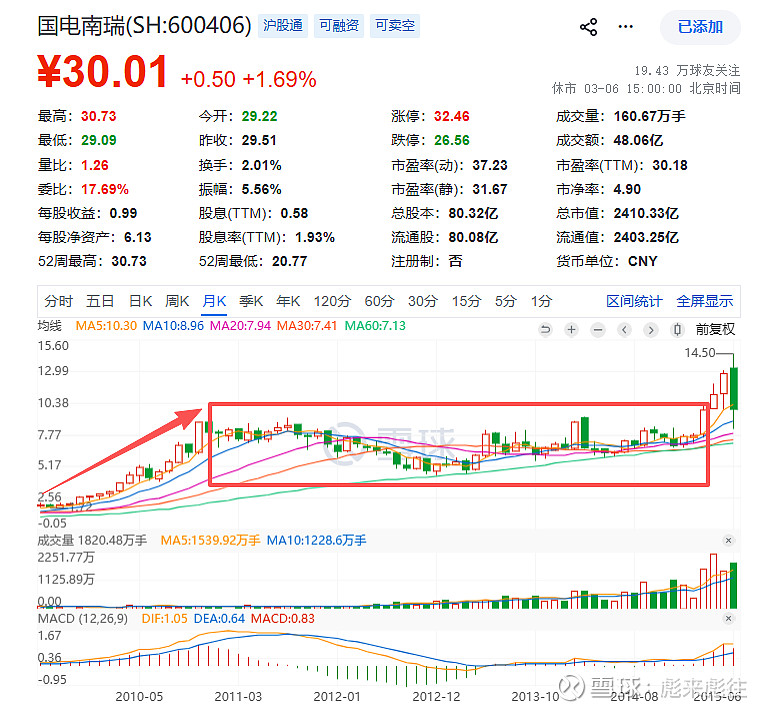Screen dimensions: 770x712
Task: Click the 2011-03 date axis label
Action: click(x=238, y=696)
